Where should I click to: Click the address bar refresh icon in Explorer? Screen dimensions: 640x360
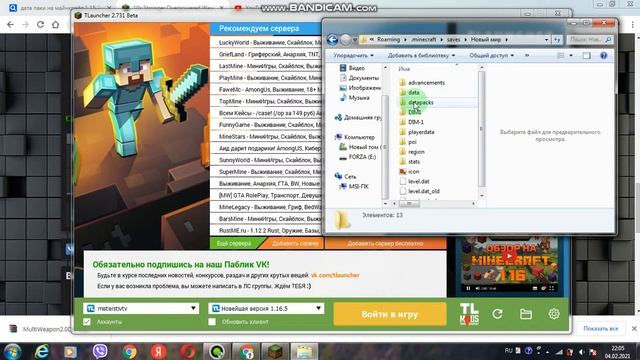click(x=557, y=40)
